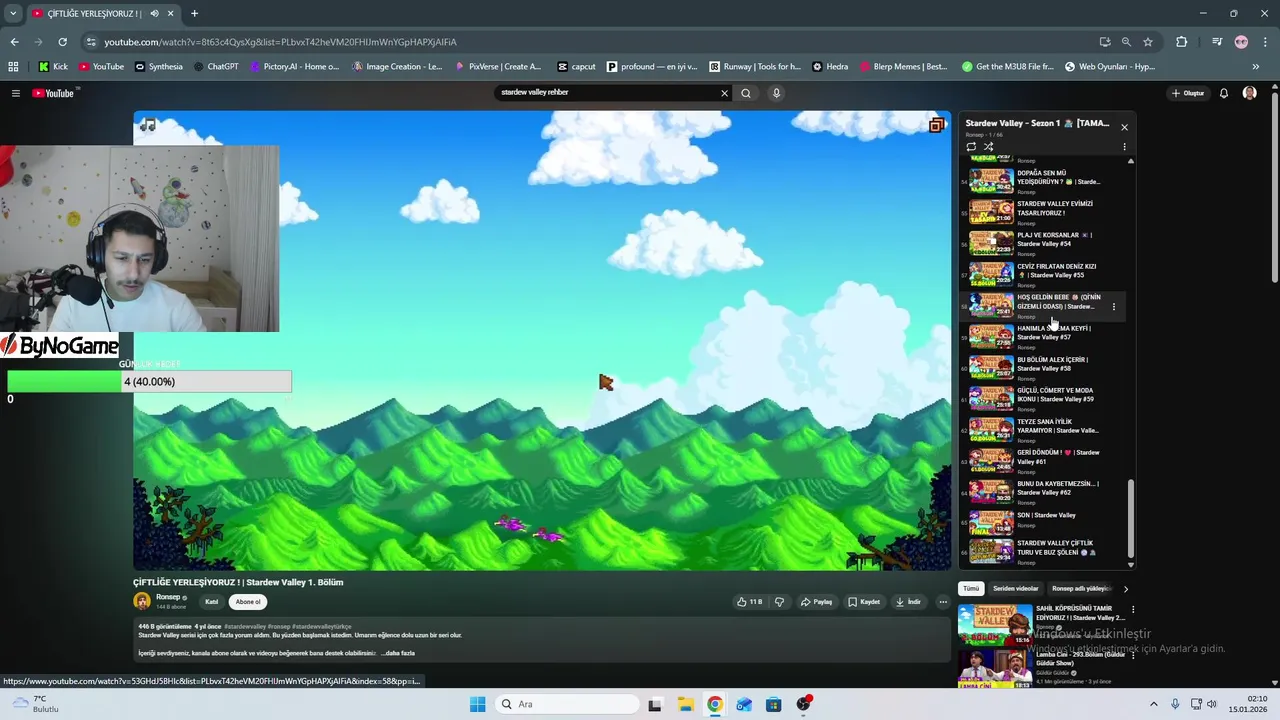The height and width of the screenshot is (720, 1280).
Task: Open YouTube notifications bell
Action: click(1223, 93)
